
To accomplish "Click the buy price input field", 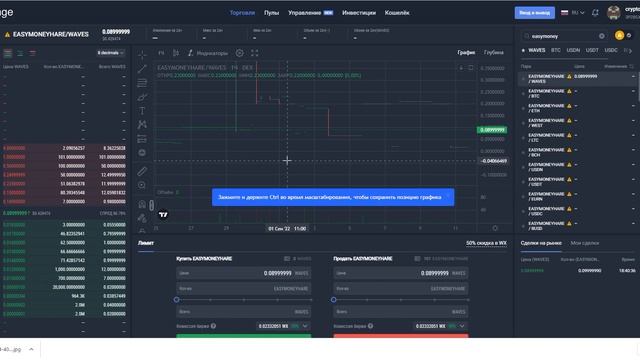I will pyautogui.click(x=244, y=273).
